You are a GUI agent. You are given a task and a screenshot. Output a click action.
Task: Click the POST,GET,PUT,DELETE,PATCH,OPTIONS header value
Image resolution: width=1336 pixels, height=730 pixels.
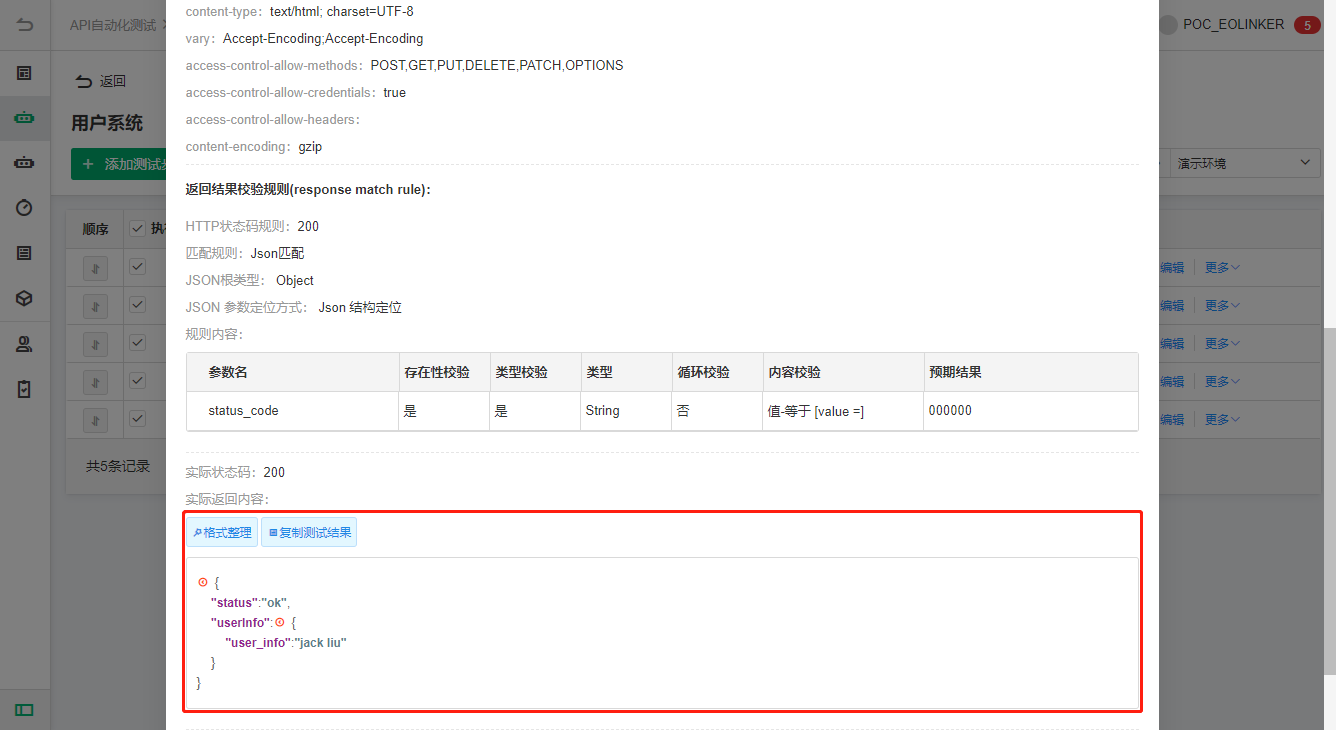click(497, 66)
